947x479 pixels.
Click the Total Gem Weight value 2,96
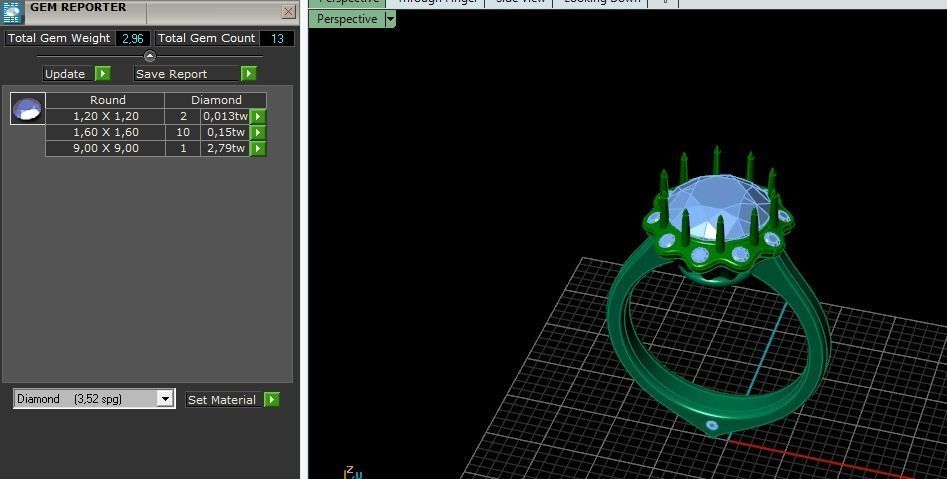click(x=132, y=38)
